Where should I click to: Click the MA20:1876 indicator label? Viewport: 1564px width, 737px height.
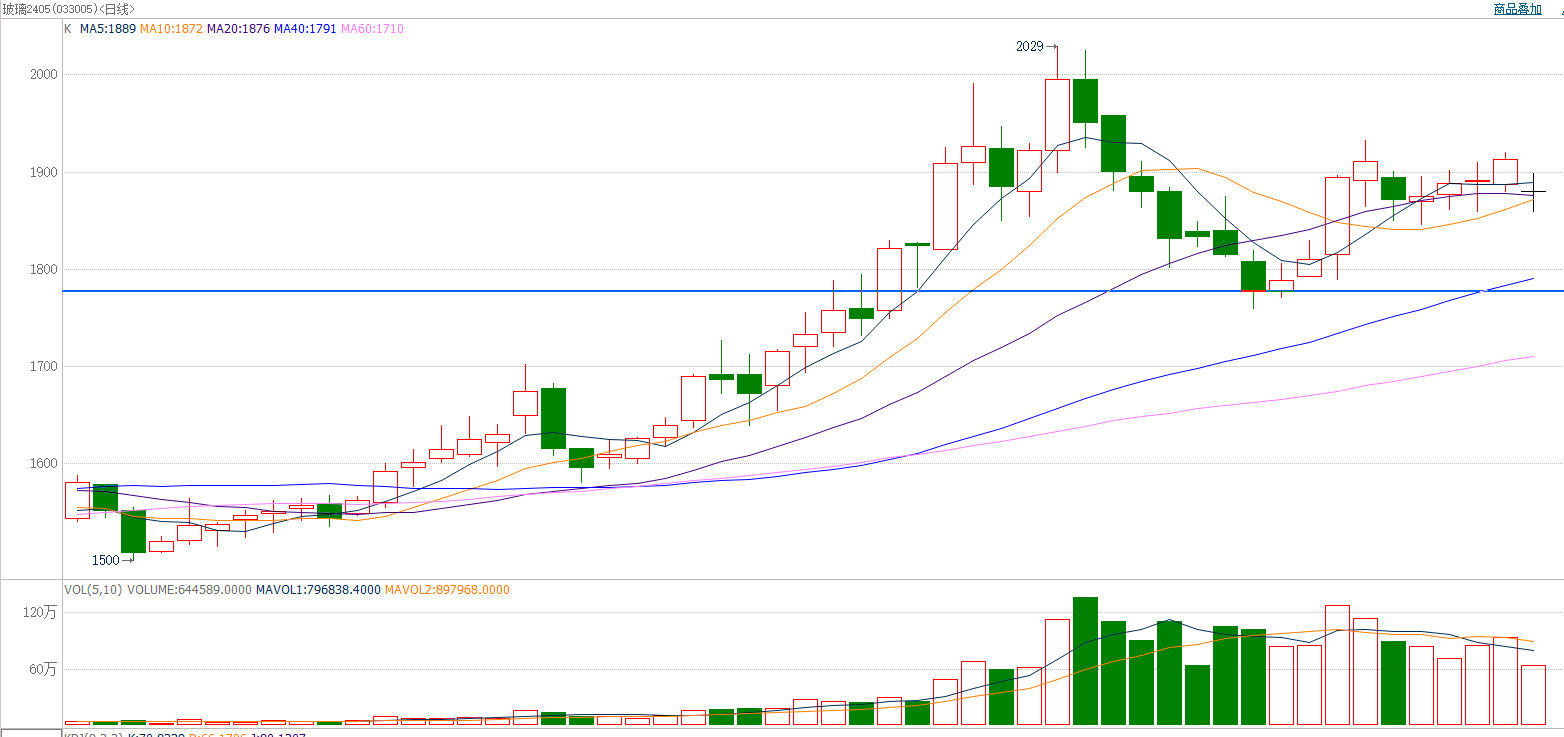pyautogui.click(x=238, y=29)
